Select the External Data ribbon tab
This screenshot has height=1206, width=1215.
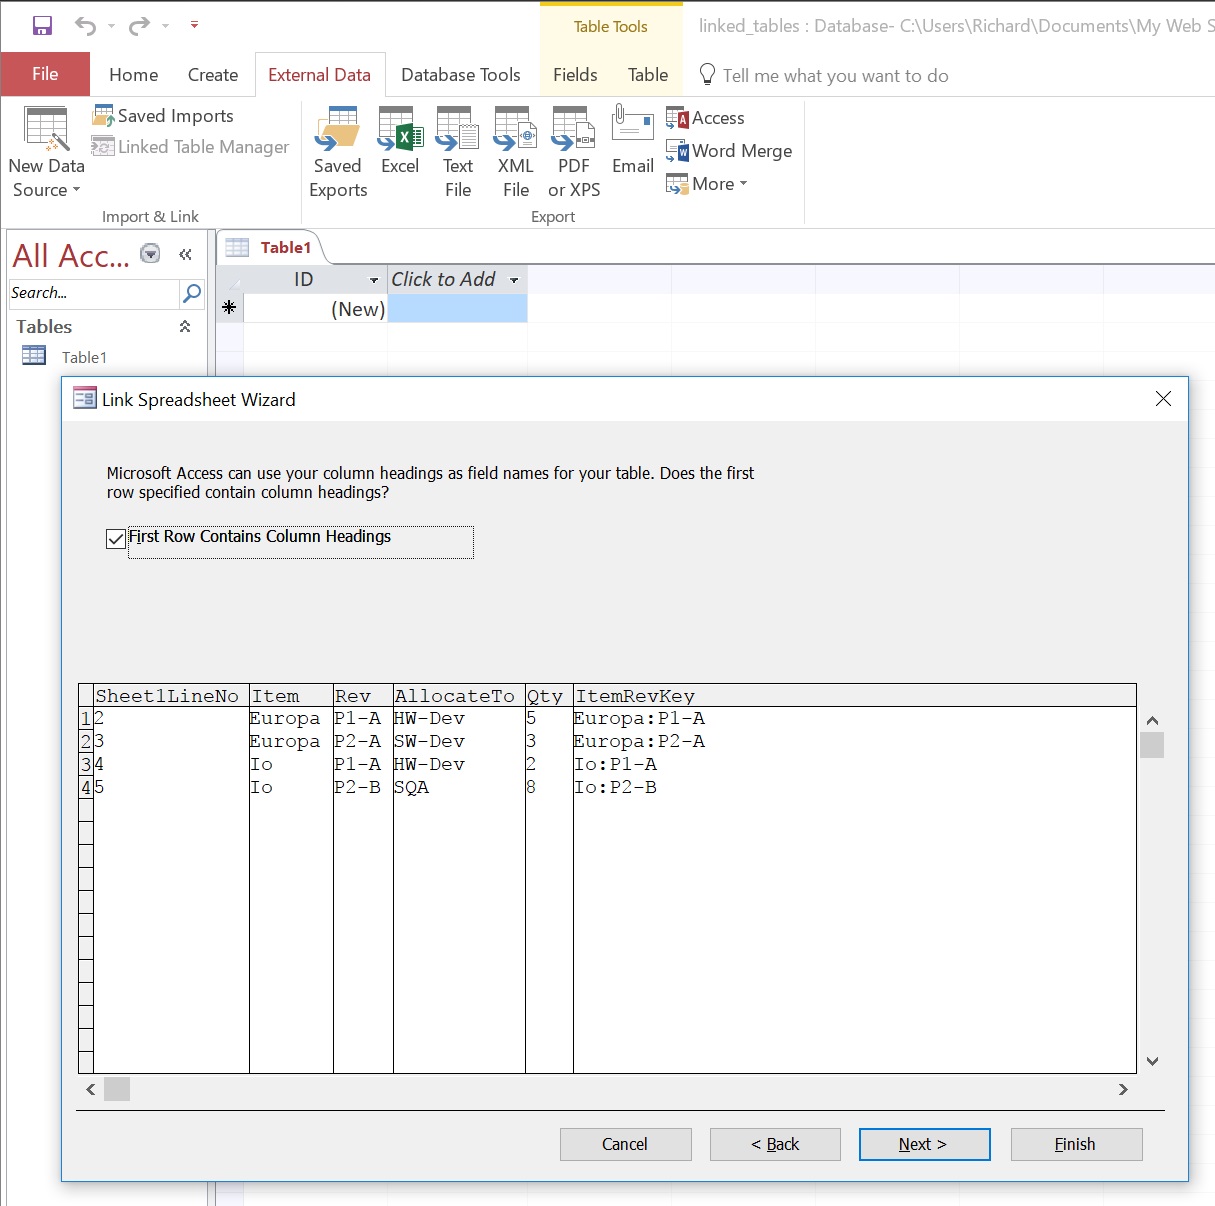click(320, 75)
